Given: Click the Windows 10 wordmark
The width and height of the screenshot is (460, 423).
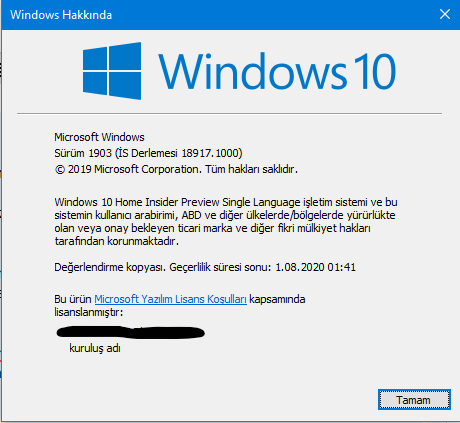Looking at the screenshot, I should (x=277, y=72).
